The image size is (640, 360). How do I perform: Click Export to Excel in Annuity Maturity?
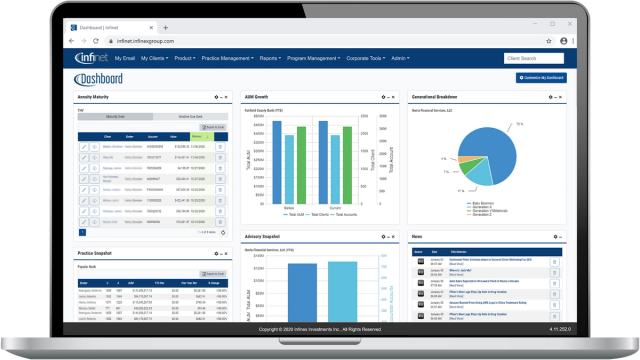213,127
